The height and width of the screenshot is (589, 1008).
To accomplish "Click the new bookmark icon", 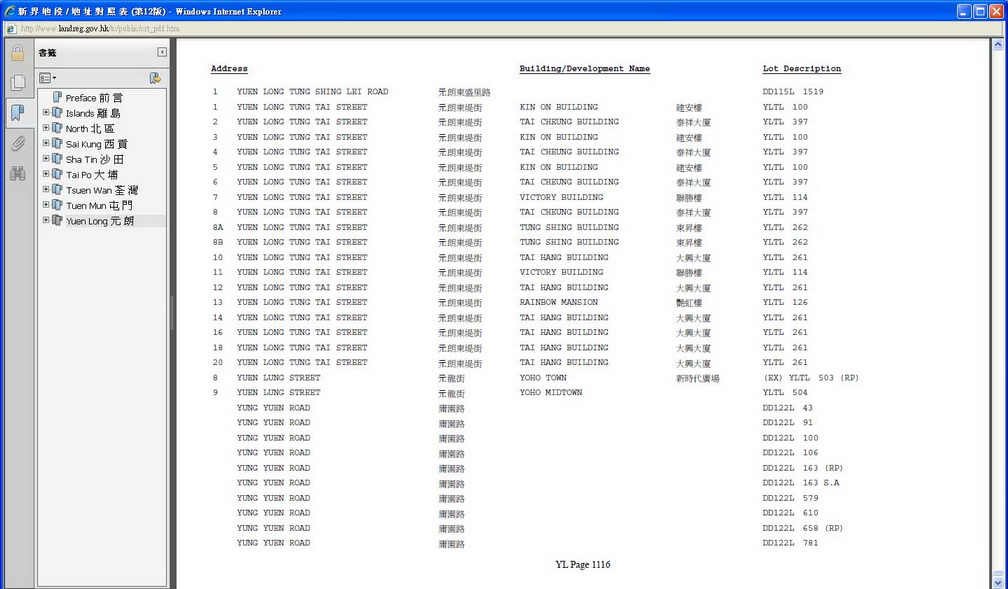I will 155,78.
